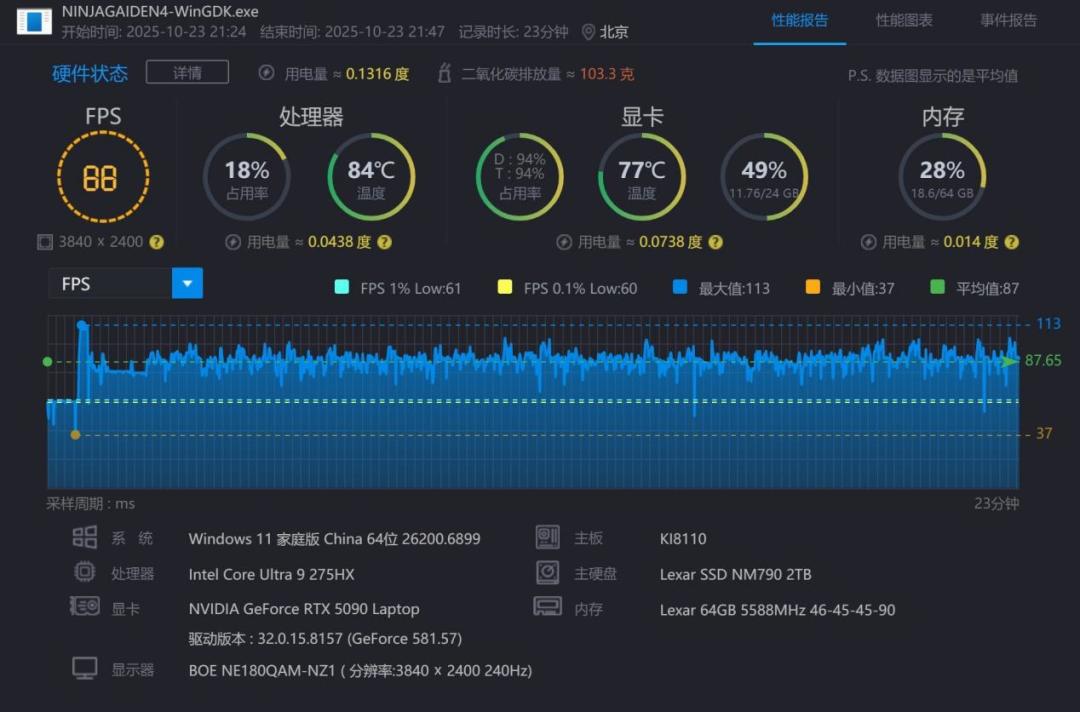The height and width of the screenshot is (712, 1080).
Task: Click help icon beside 3840 x 2400 resolution
Action: [157, 242]
